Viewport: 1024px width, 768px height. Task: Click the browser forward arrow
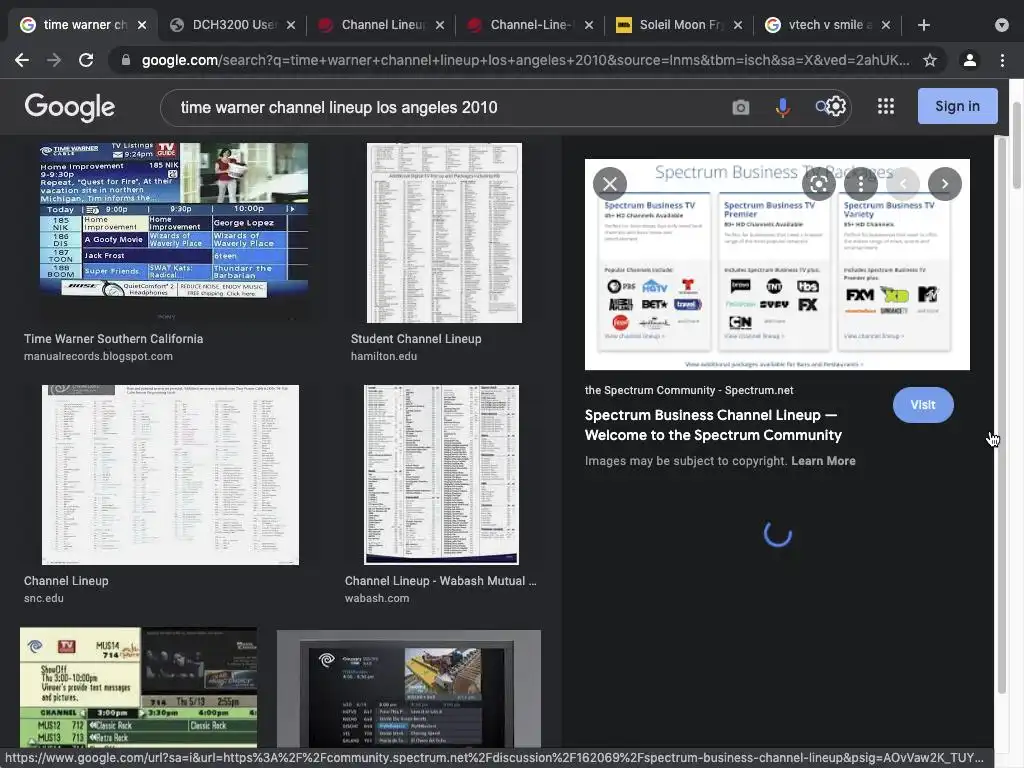(54, 60)
